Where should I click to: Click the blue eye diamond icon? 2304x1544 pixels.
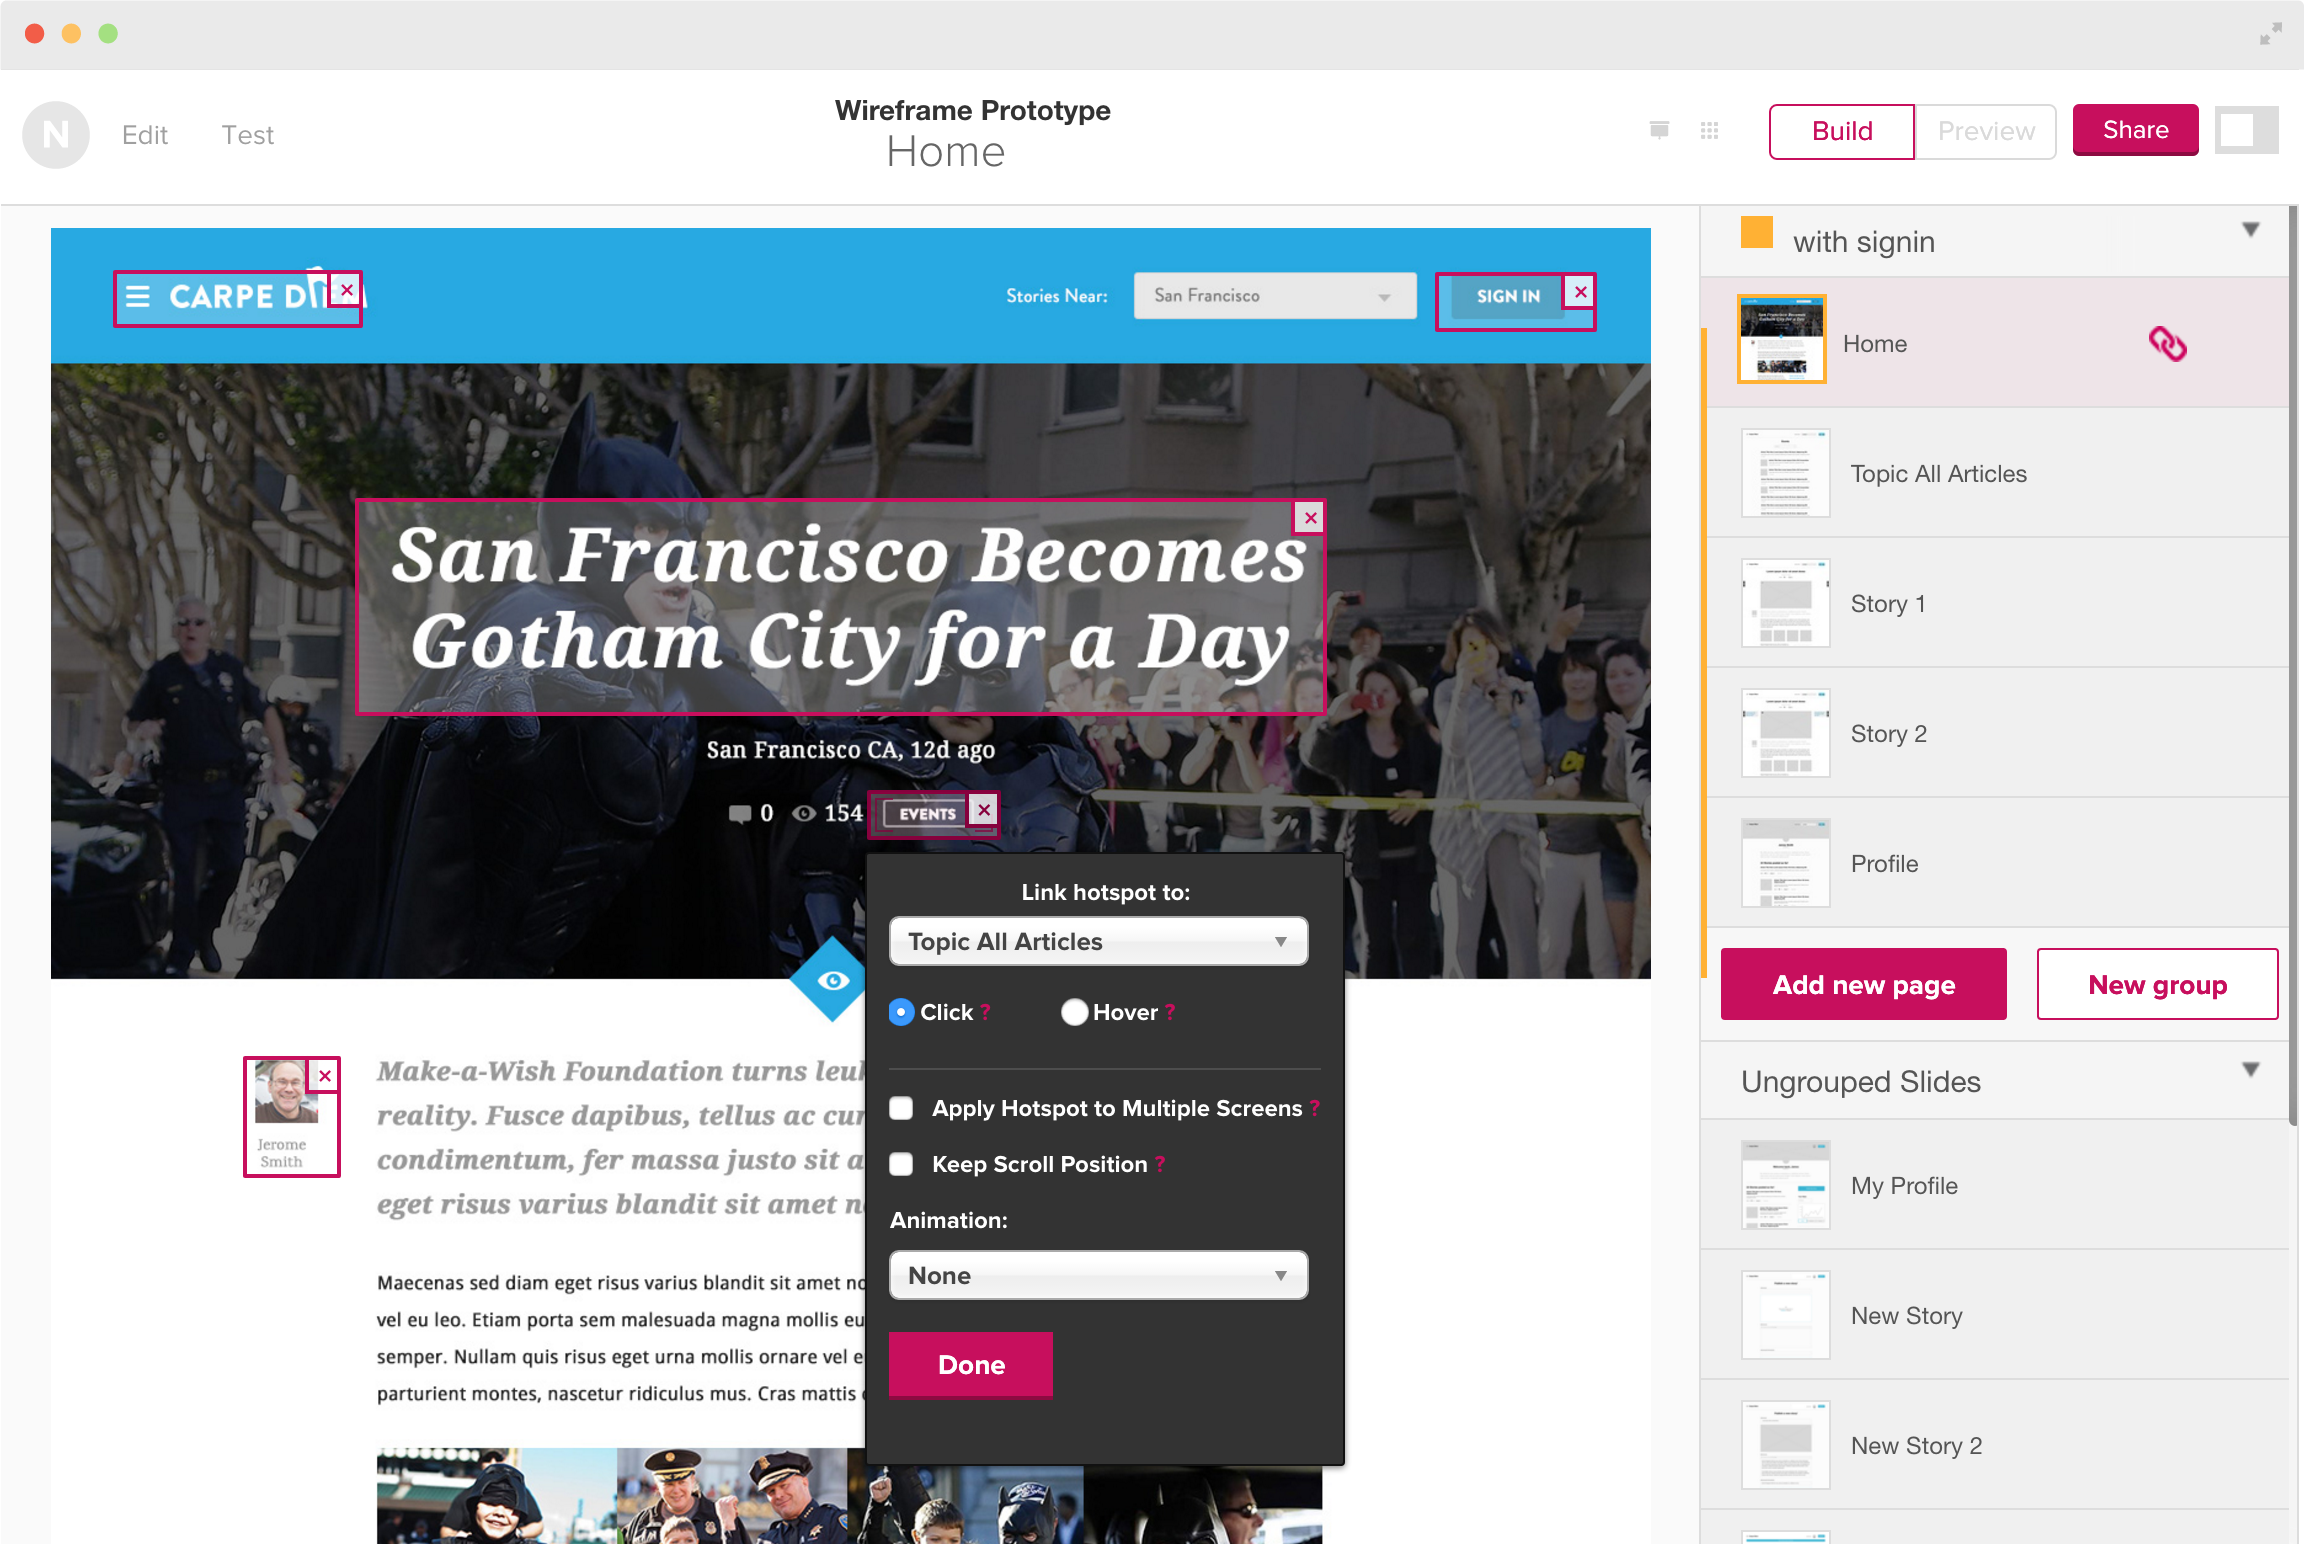pyautogui.click(x=832, y=980)
